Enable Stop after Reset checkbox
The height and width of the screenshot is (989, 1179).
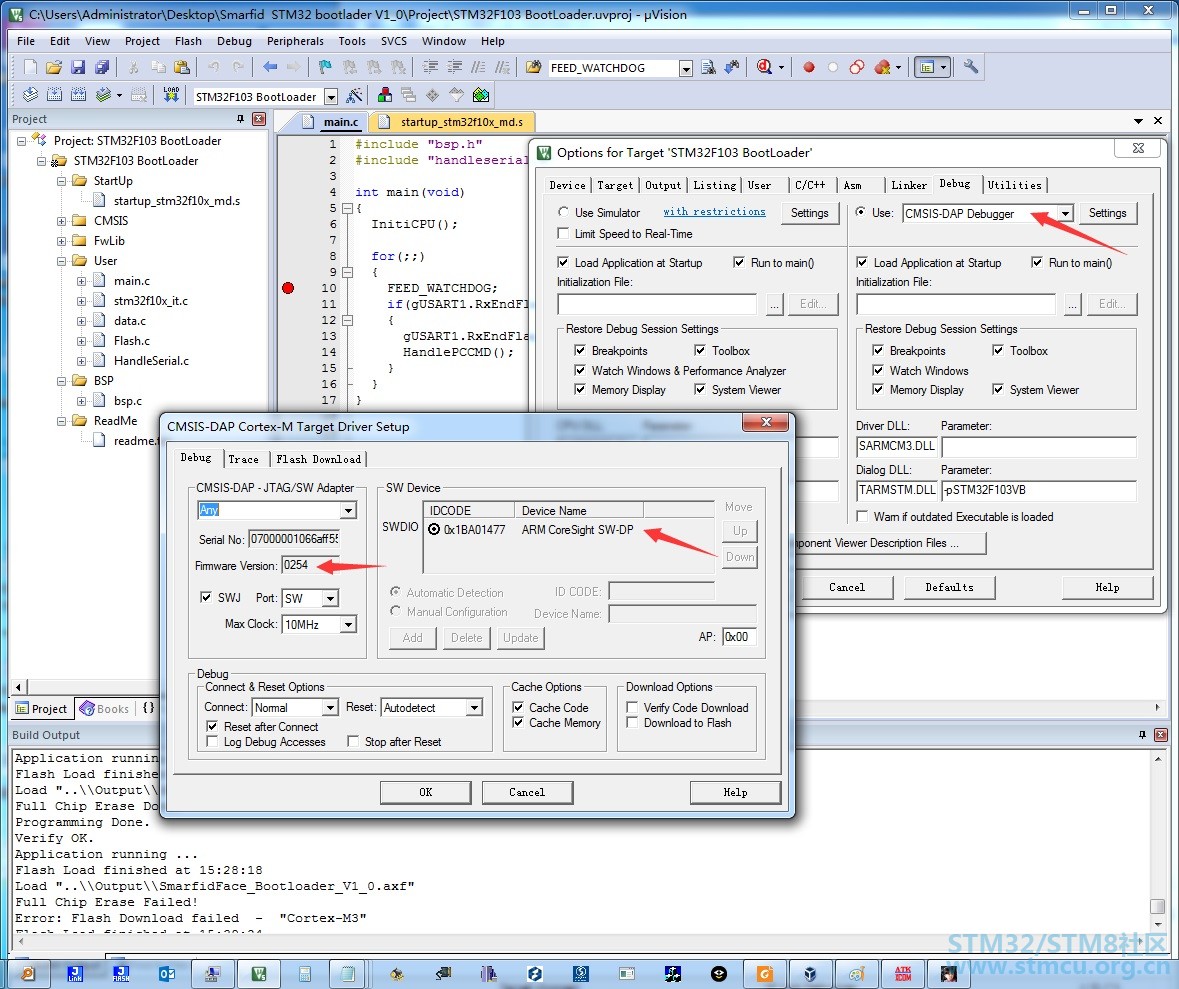(353, 742)
